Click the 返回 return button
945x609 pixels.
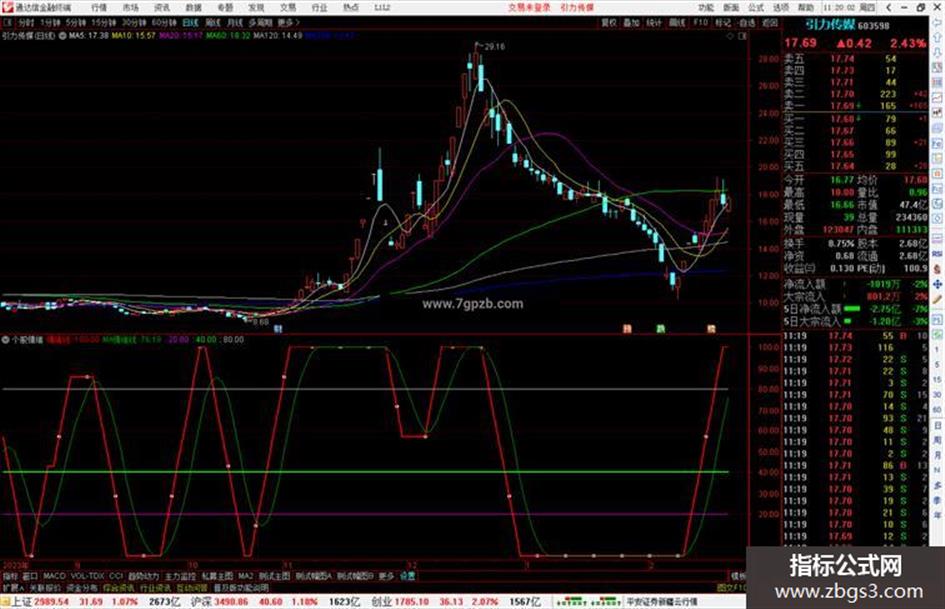pos(770,22)
